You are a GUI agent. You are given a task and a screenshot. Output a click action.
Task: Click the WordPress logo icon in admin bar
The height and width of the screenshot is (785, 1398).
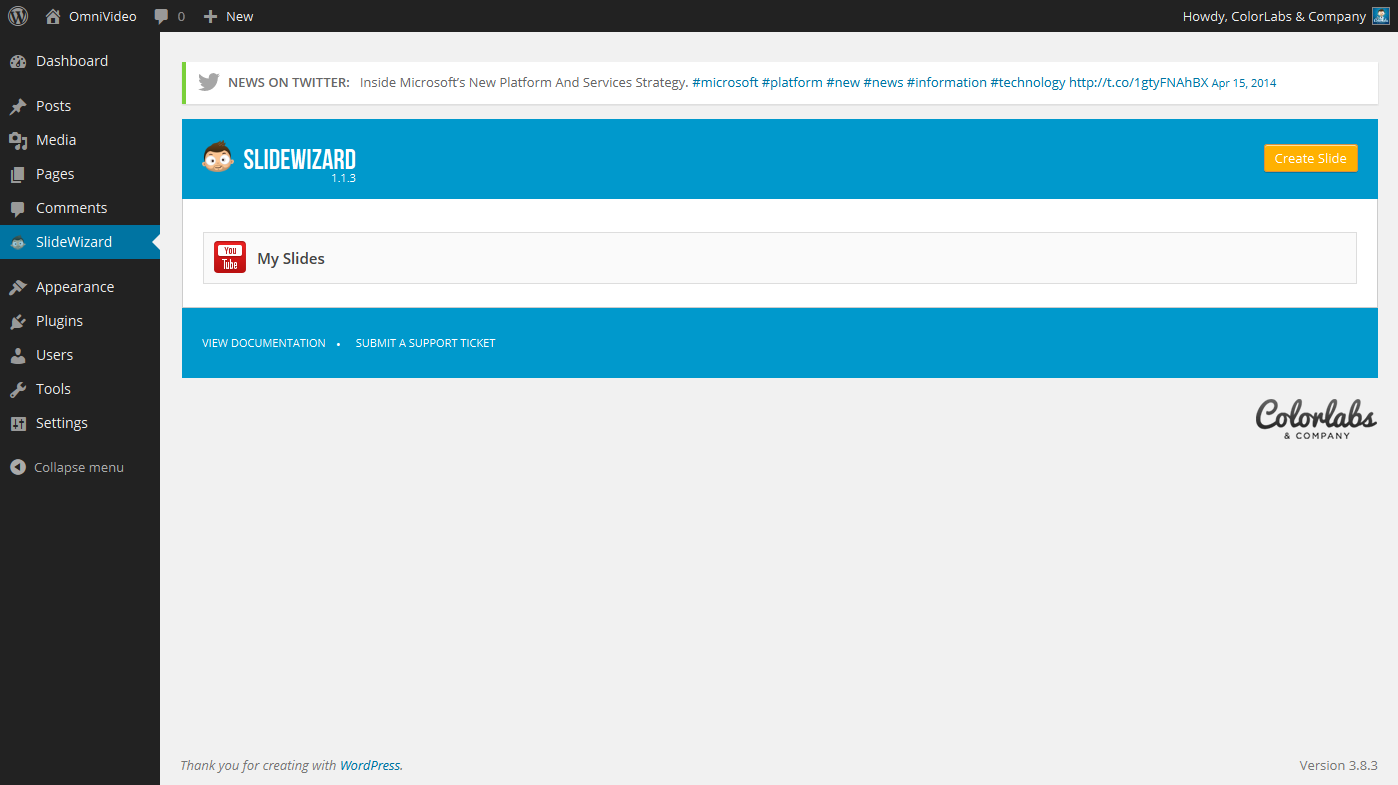pos(18,16)
